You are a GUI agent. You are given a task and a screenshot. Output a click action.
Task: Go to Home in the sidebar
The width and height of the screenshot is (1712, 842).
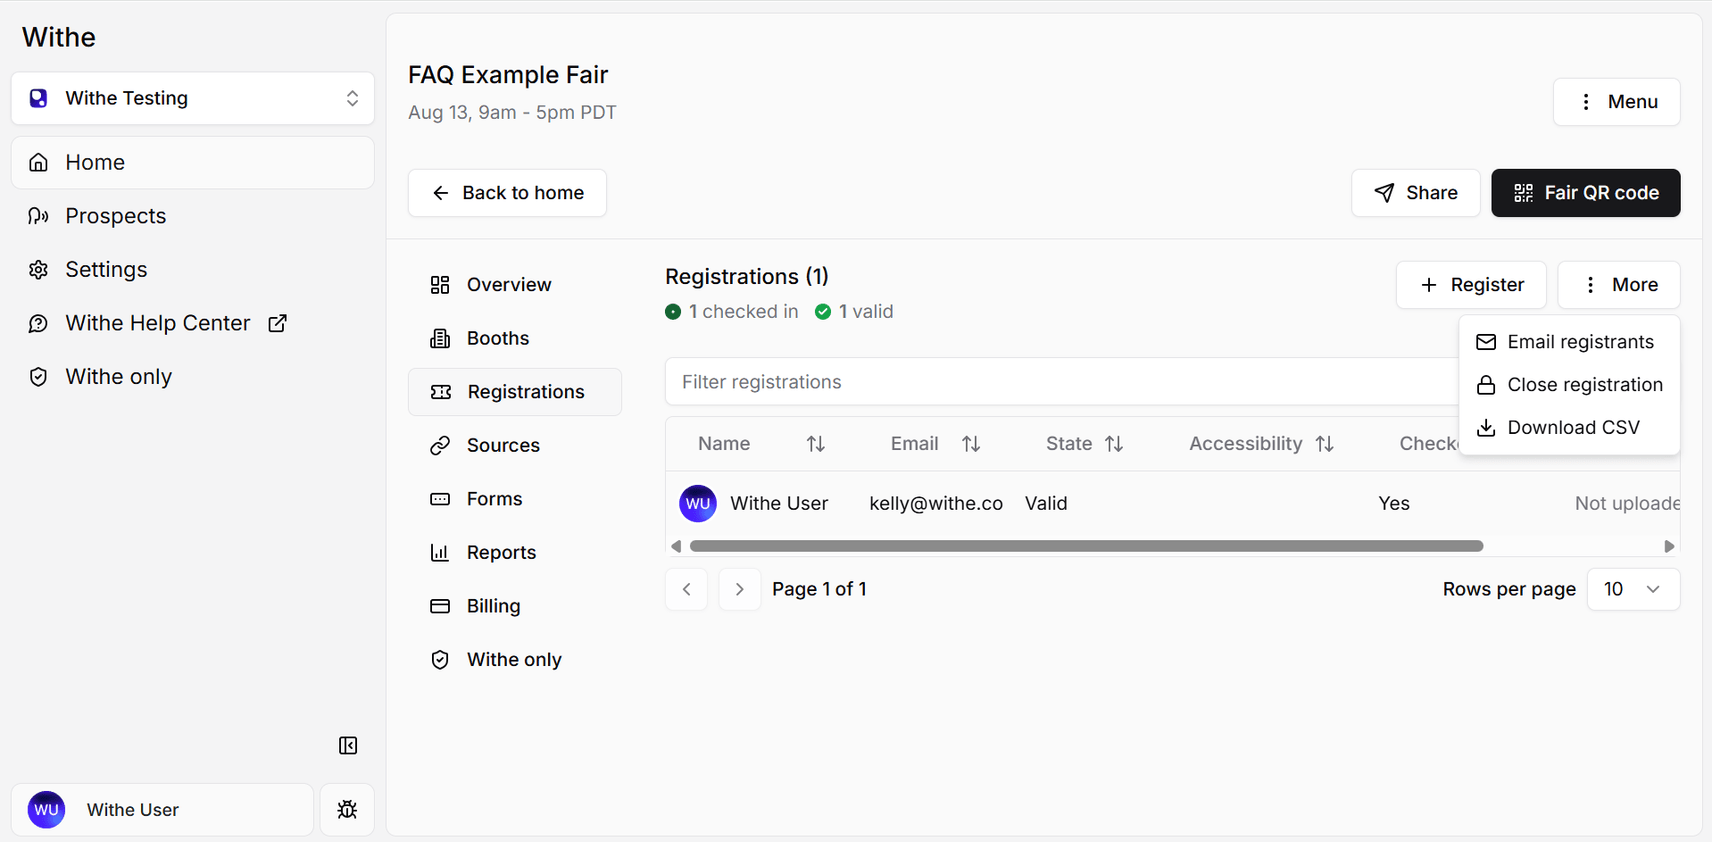tap(193, 163)
